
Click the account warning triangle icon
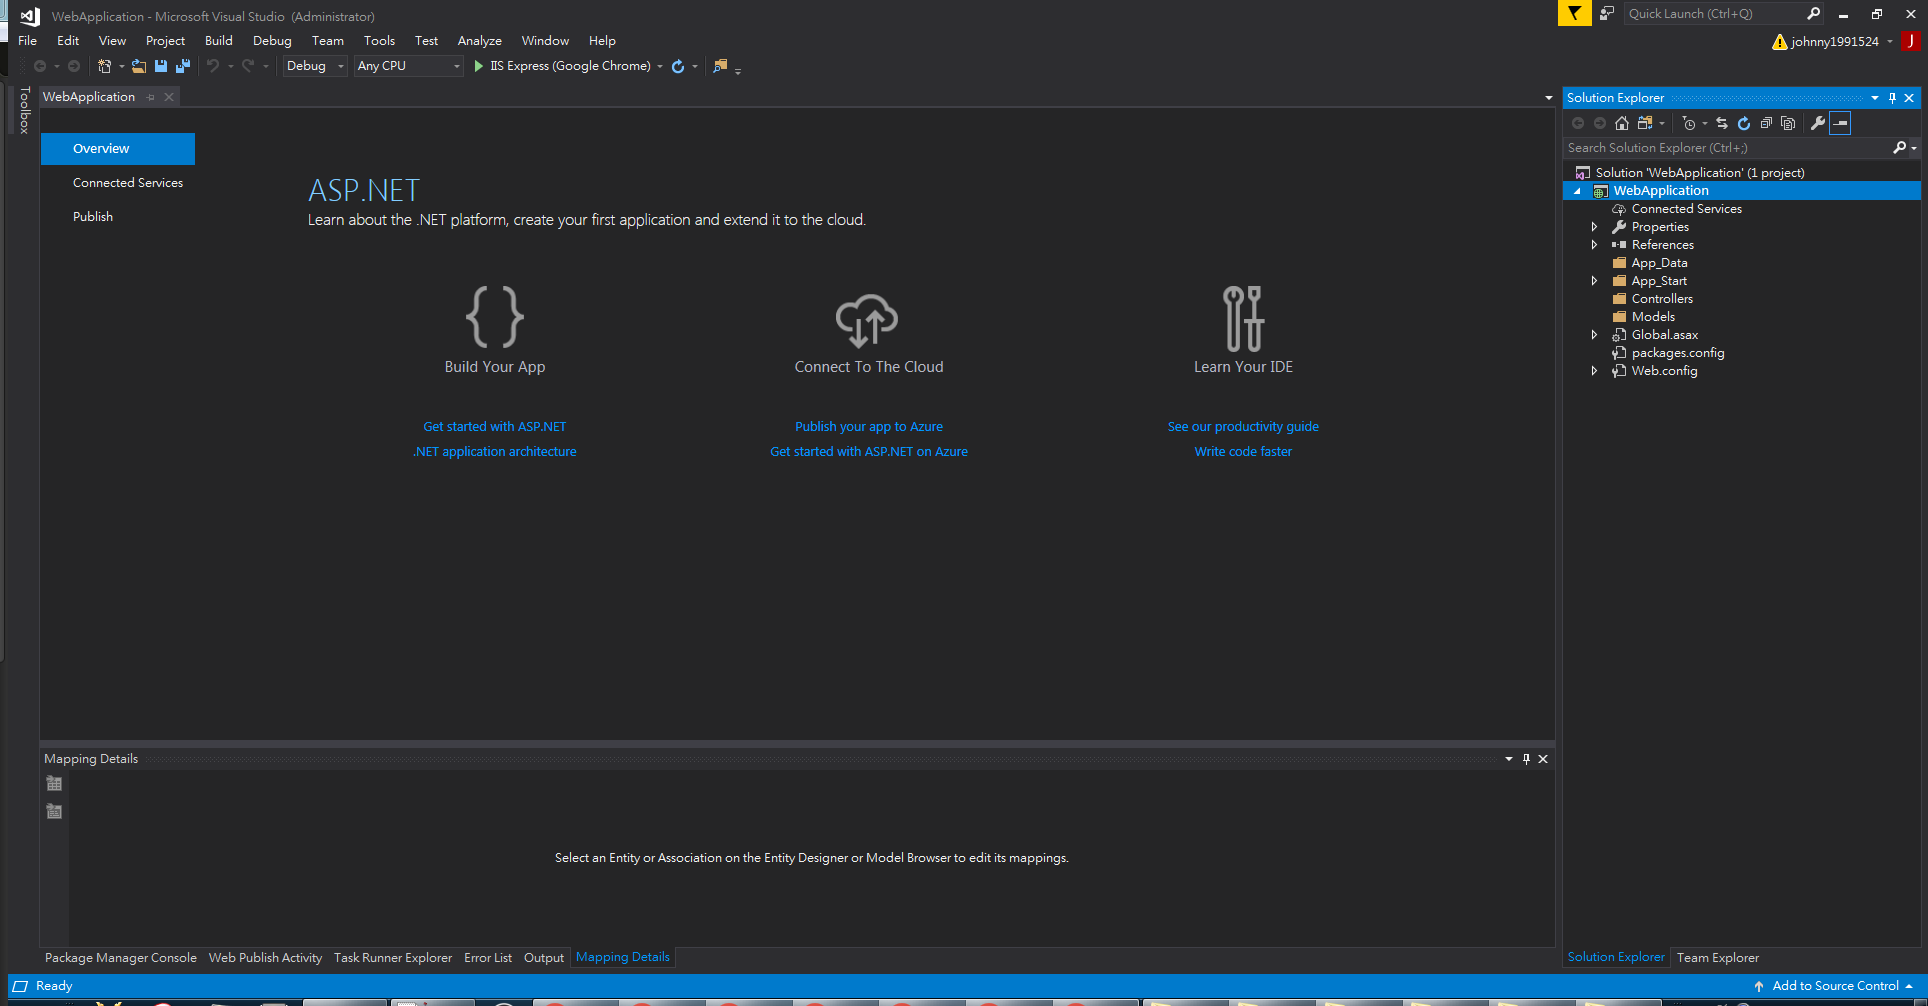click(1779, 42)
